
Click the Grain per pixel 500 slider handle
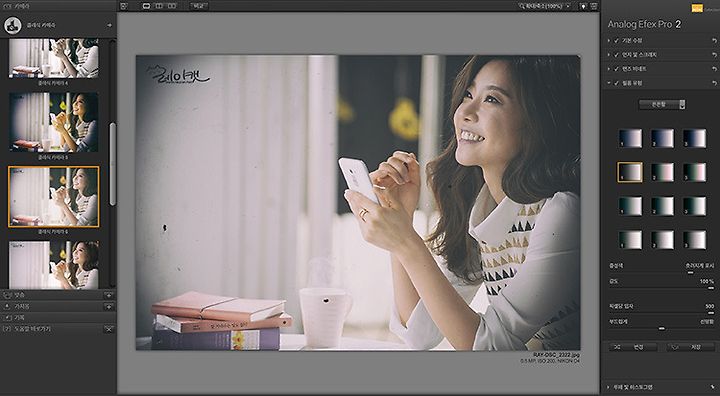(x=711, y=312)
